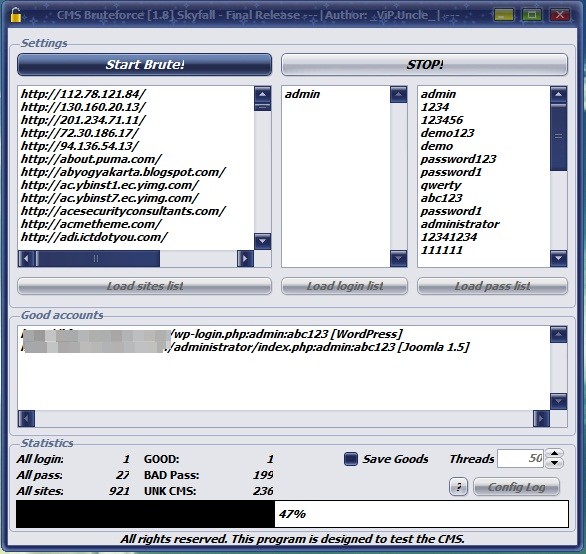
Task: Select admin in the login list
Action: pyautogui.click(x=302, y=94)
